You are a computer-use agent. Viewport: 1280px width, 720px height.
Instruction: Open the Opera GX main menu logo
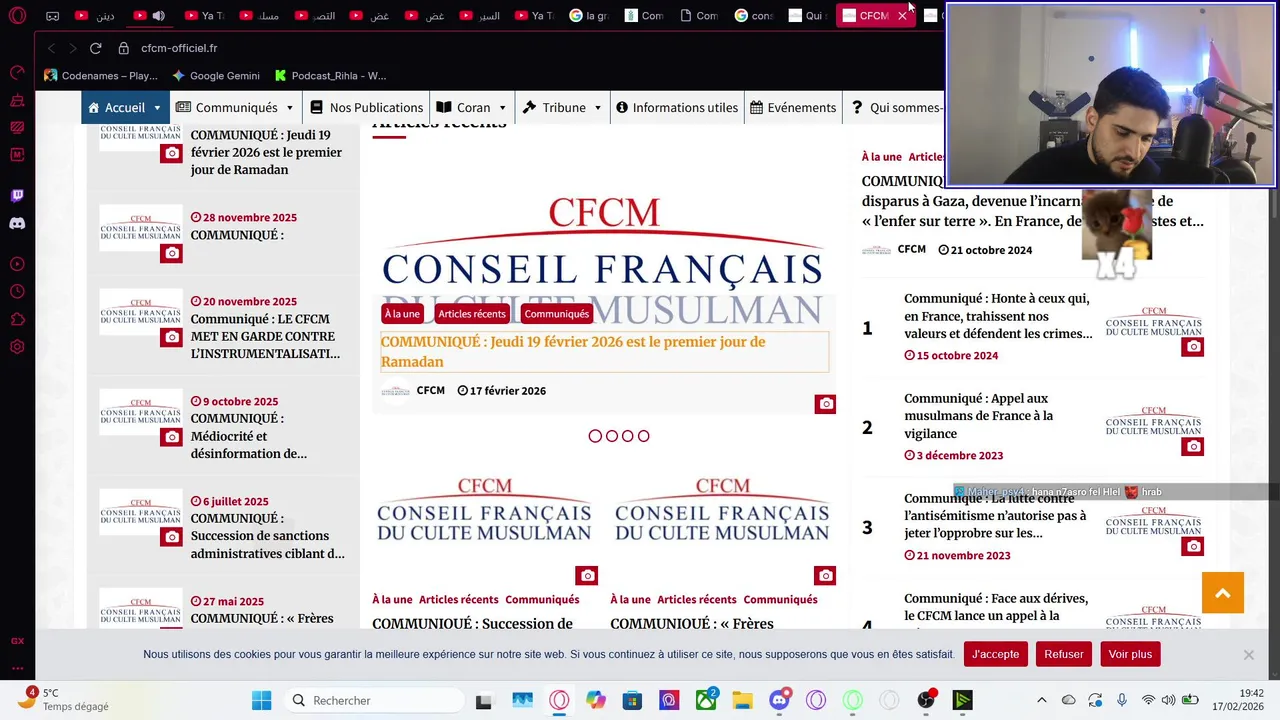17,16
